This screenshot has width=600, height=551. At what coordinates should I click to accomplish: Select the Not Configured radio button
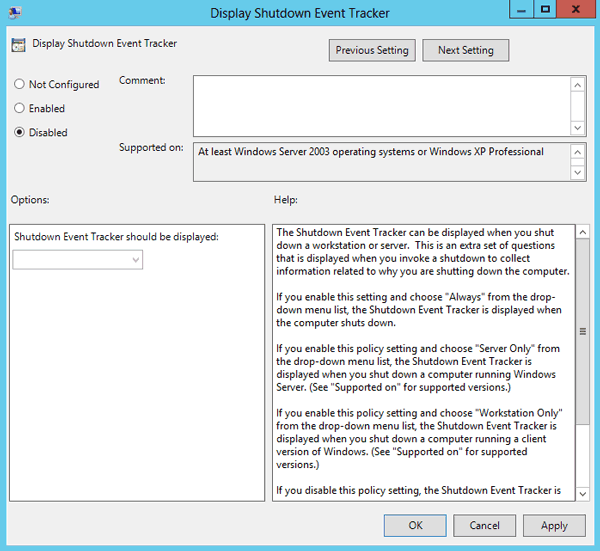57,84
